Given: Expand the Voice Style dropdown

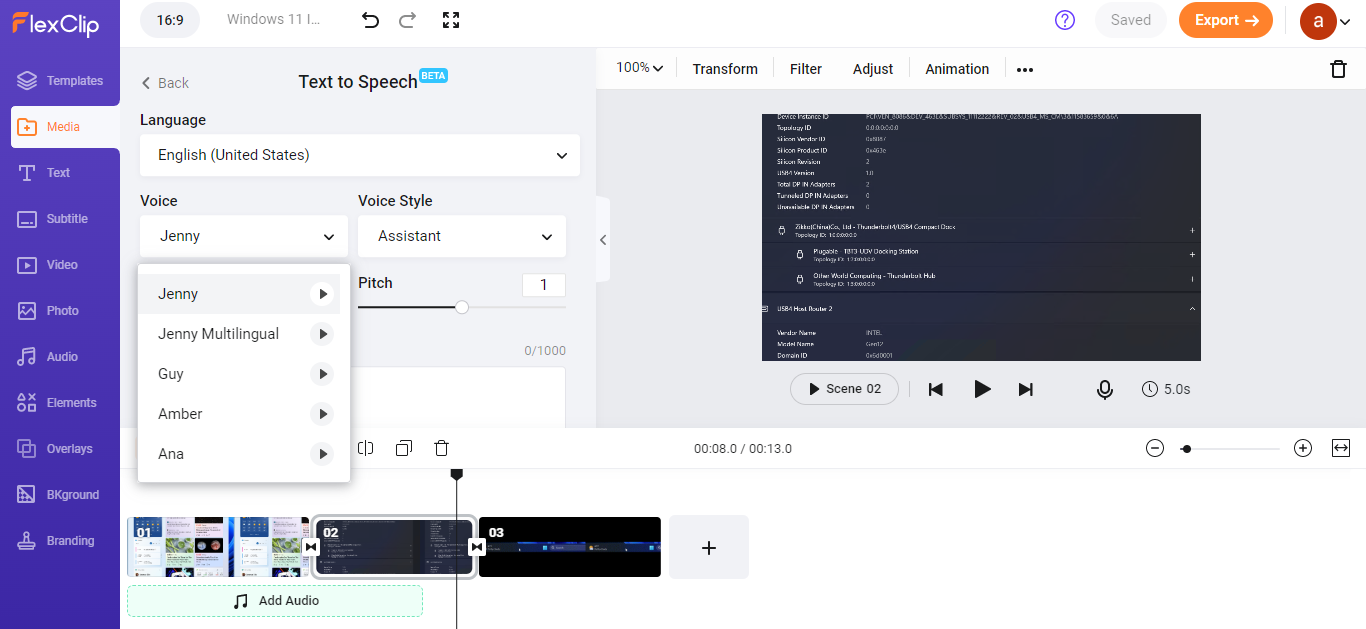Looking at the screenshot, I should pos(462,237).
